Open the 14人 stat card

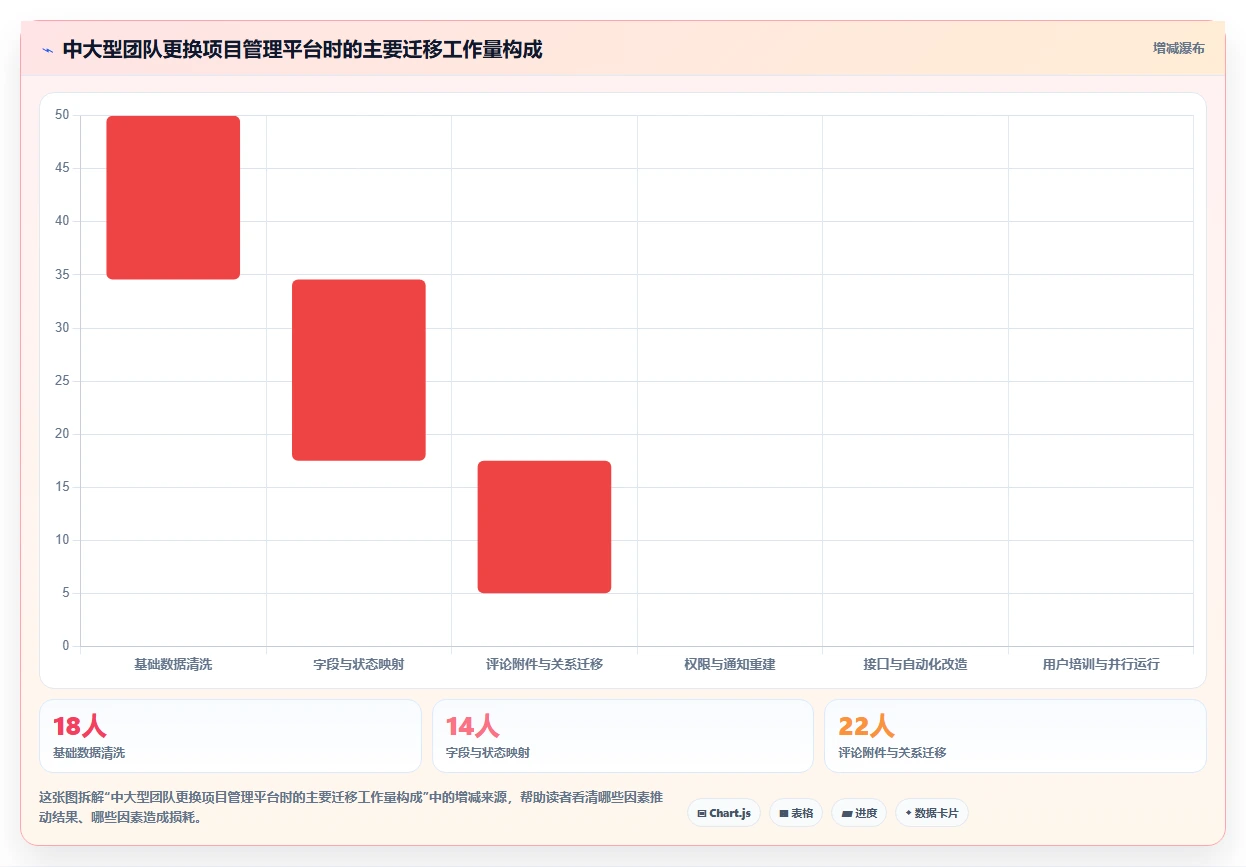tap(623, 736)
